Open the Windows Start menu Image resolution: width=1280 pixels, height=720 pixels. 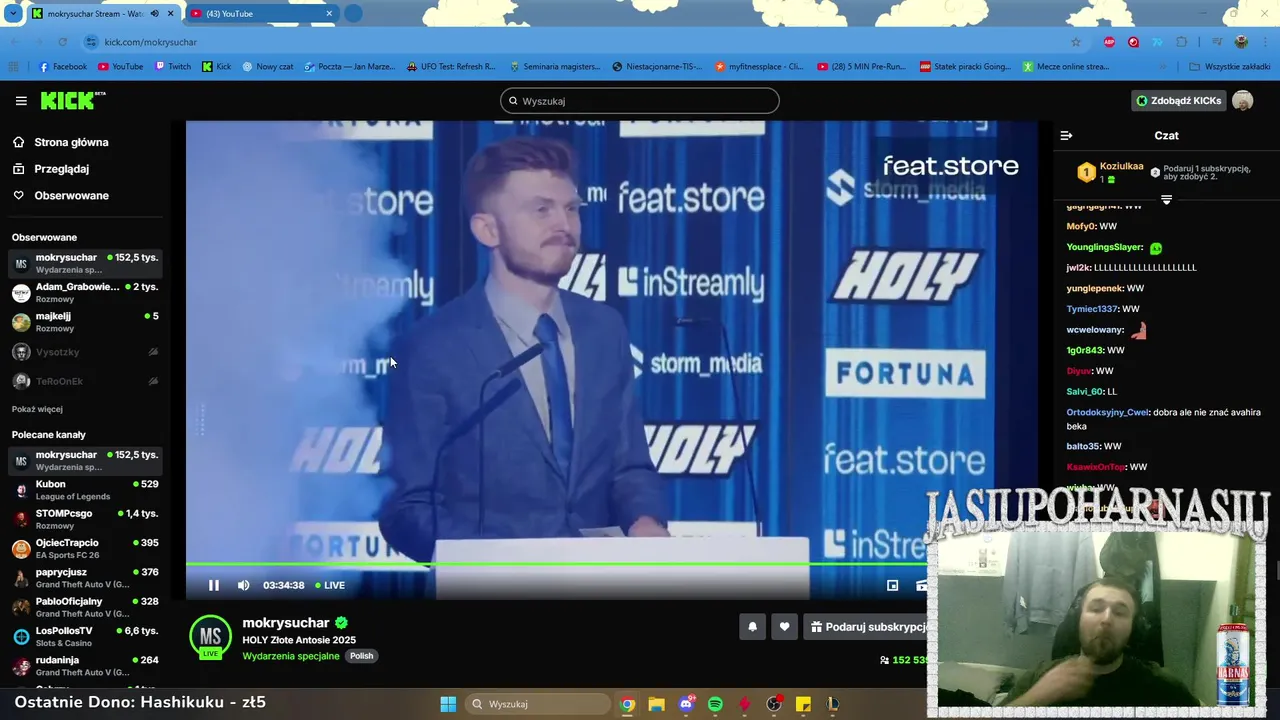448,704
